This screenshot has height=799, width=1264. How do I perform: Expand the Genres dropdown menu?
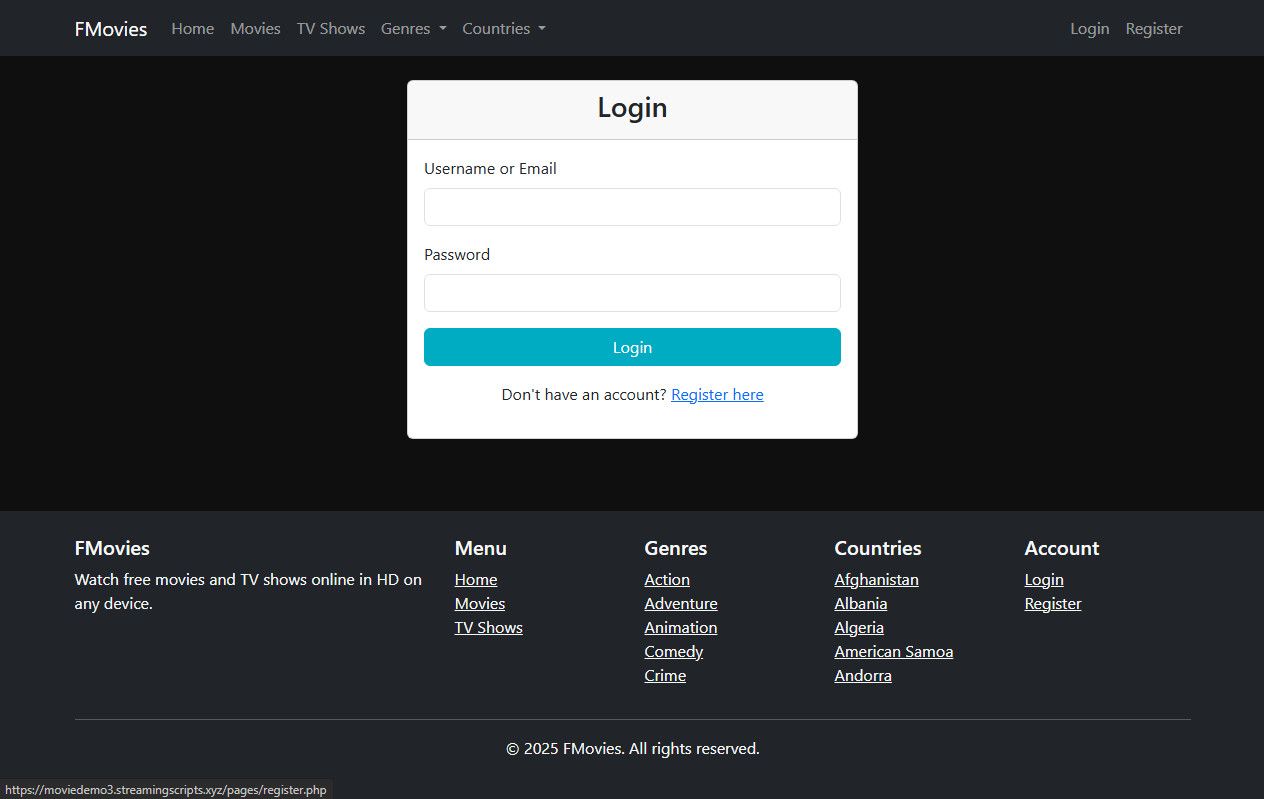point(413,29)
